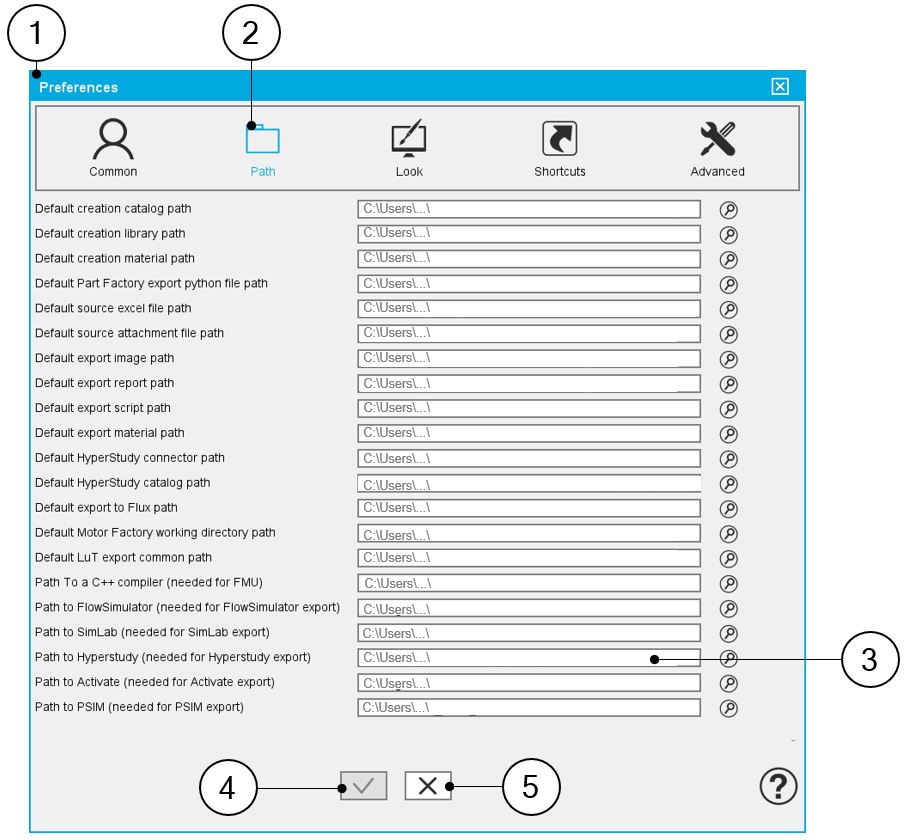
Task: Browse for default export image path
Action: [728, 359]
